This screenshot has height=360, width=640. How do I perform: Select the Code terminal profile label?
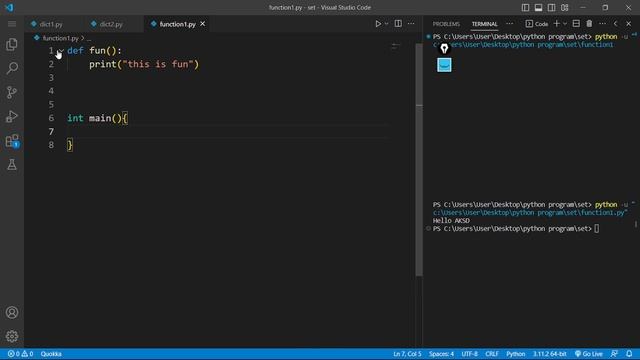537,24
